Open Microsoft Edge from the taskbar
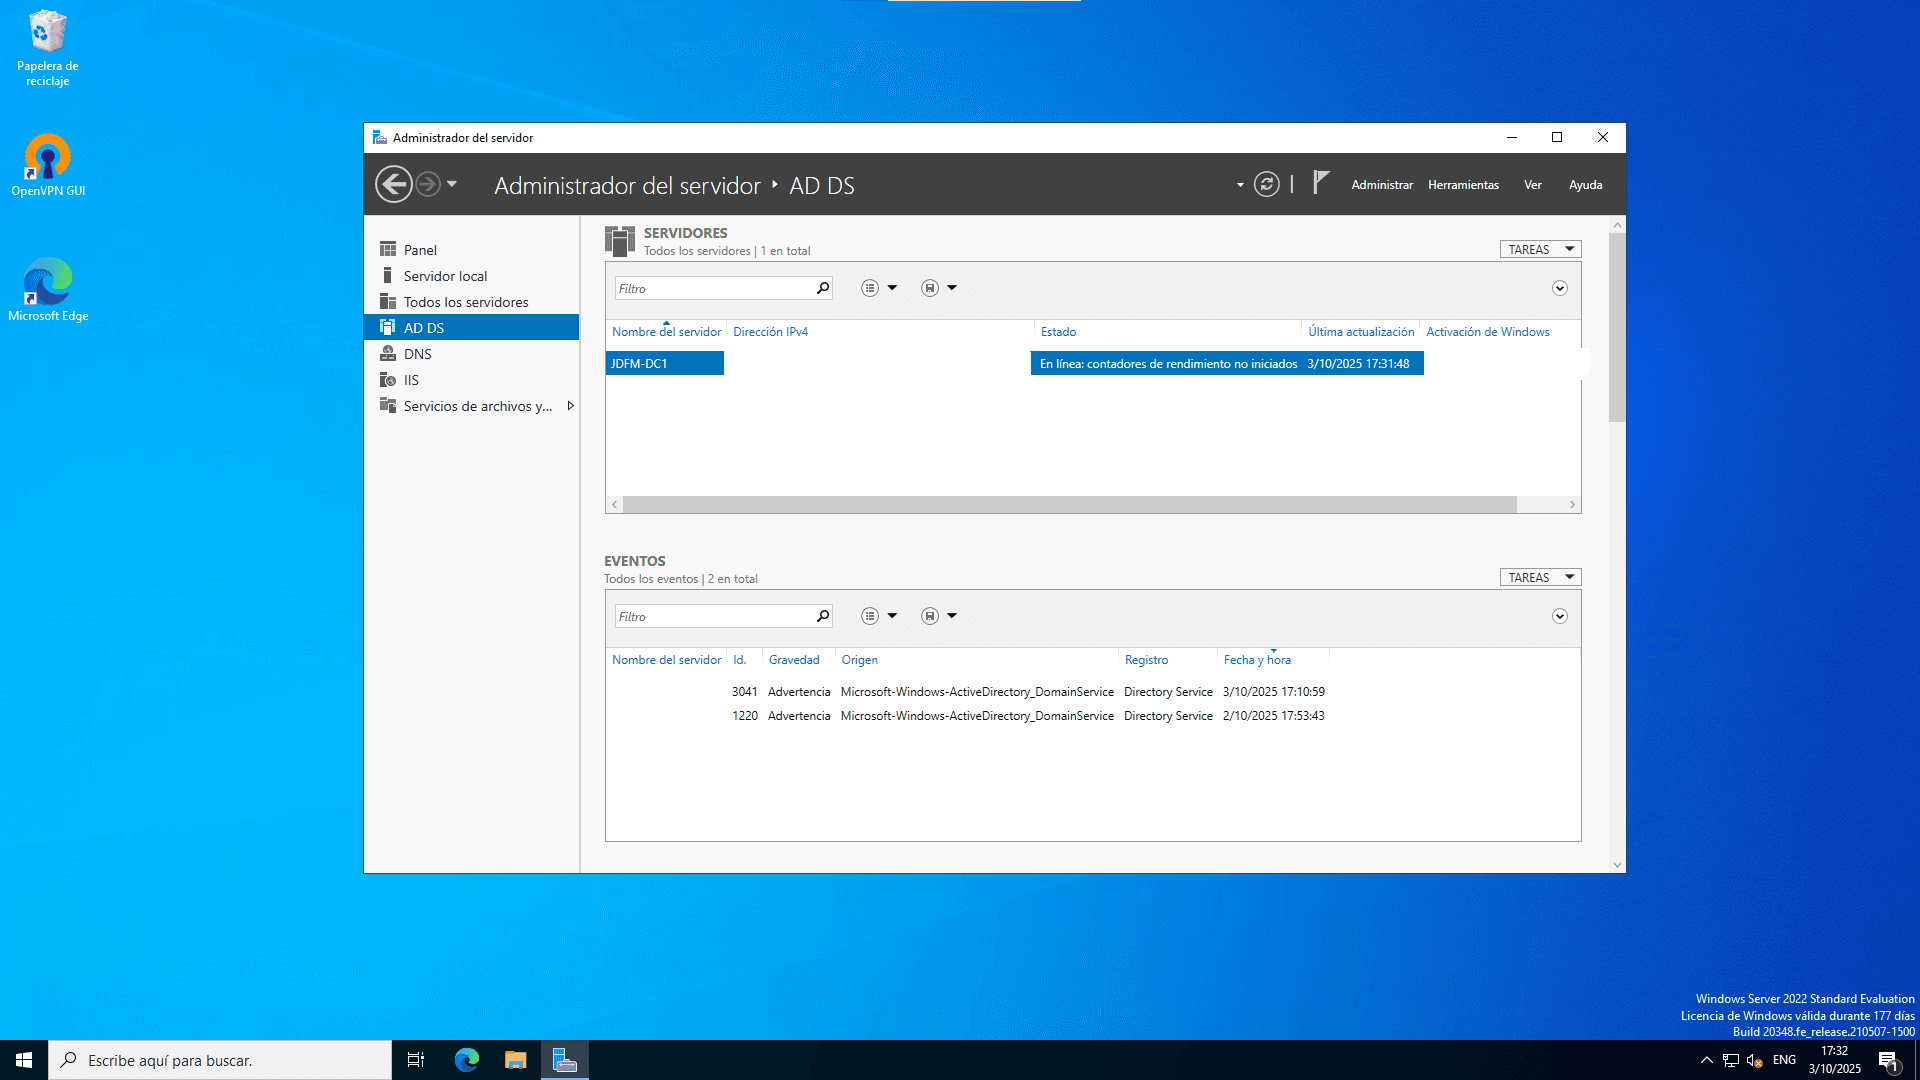Screen dimensions: 1920x1080 point(466,1059)
